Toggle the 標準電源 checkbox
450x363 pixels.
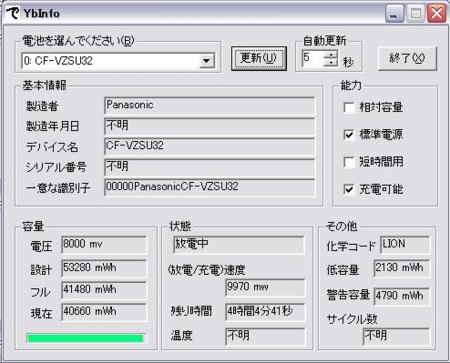[349, 135]
